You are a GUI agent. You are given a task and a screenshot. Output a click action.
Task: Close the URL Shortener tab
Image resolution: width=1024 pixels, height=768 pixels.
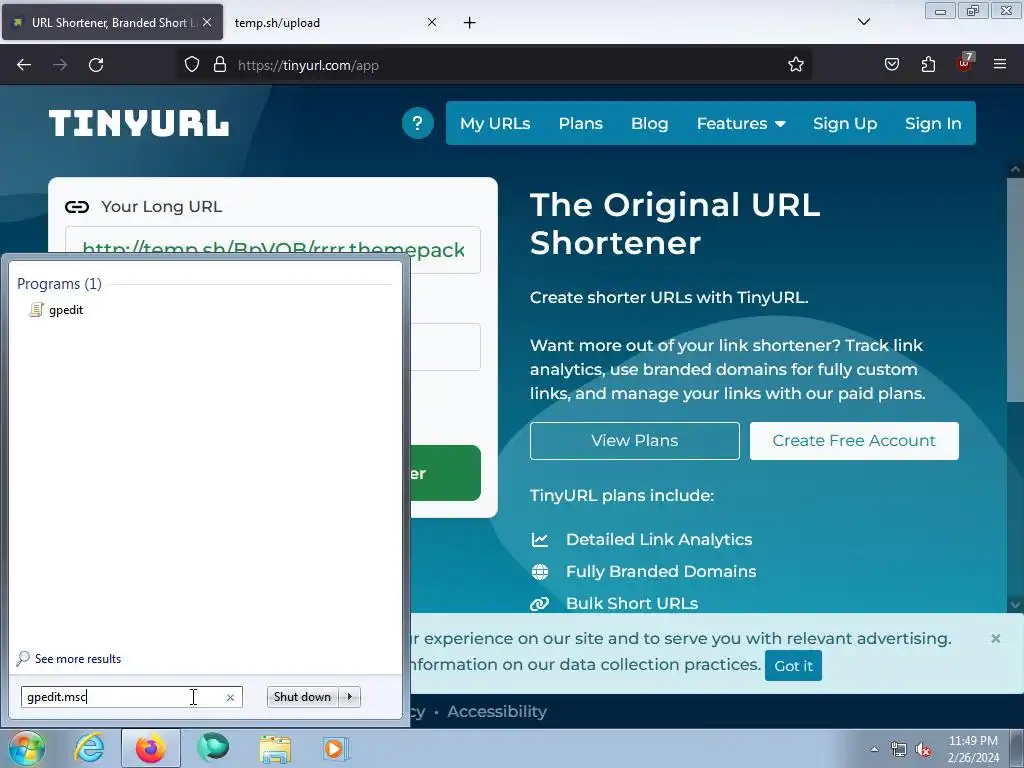pyautogui.click(x=207, y=22)
